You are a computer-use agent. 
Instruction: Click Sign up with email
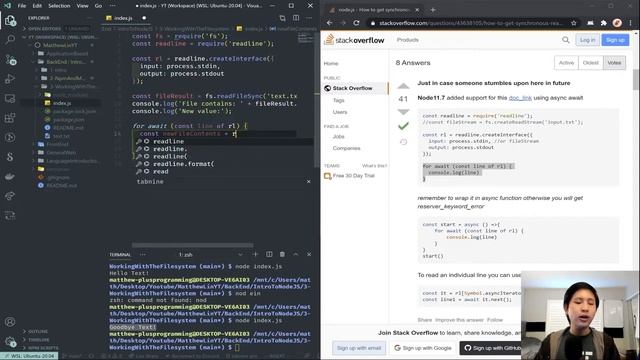click(358, 348)
